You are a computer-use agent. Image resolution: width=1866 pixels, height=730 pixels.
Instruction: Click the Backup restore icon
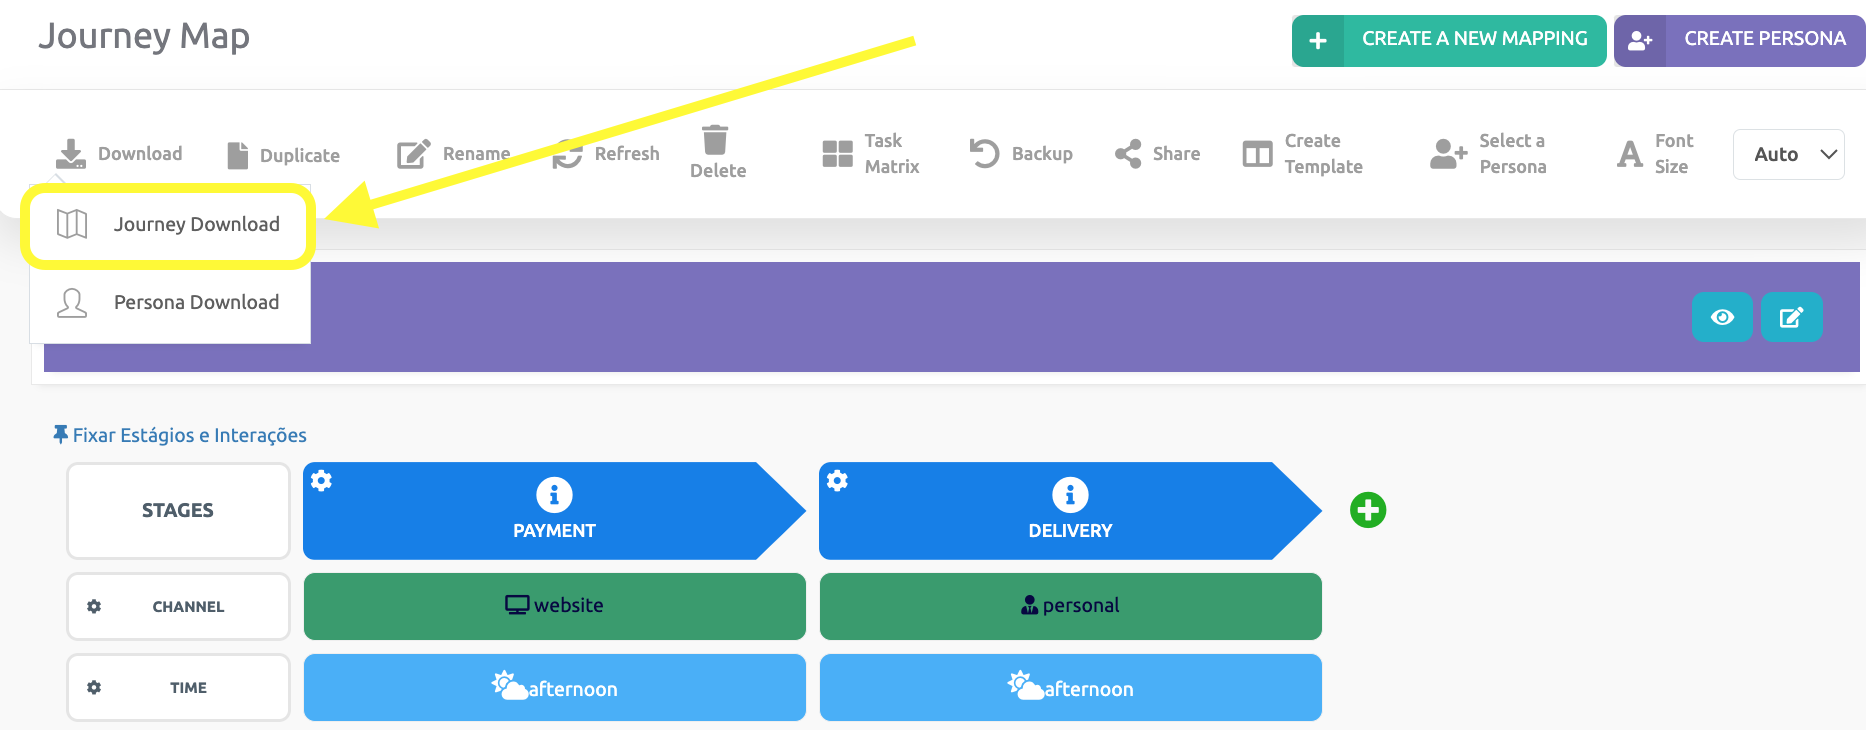(x=984, y=153)
